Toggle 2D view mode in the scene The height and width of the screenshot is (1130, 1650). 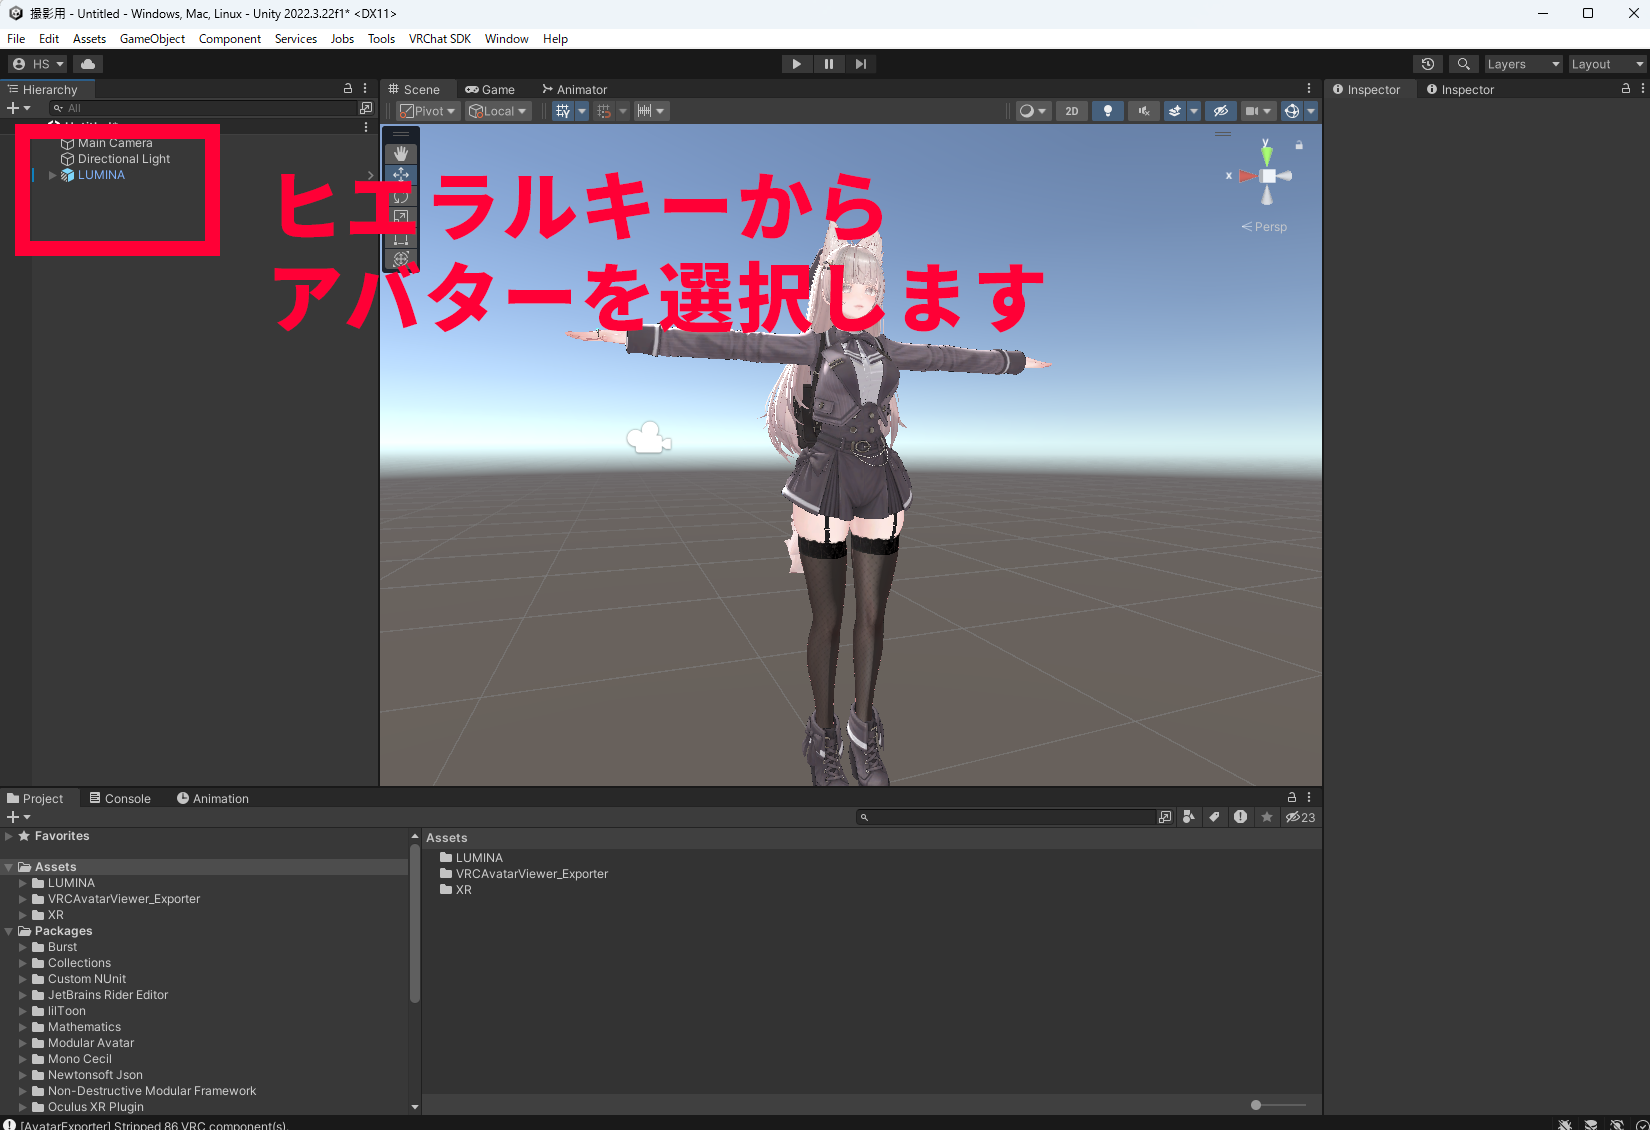1071,111
